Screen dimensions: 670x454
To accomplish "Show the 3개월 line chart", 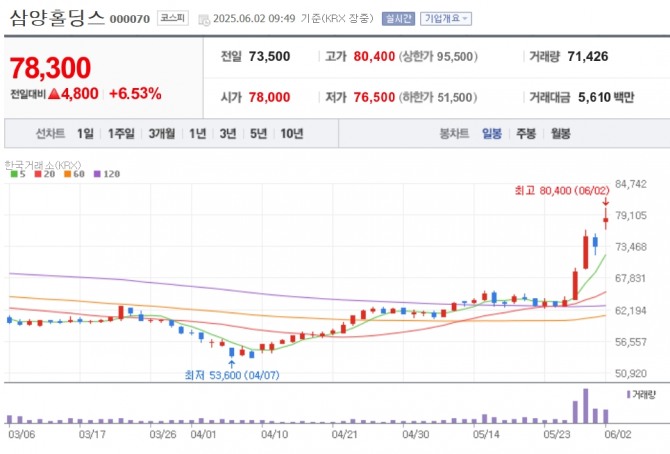I will coord(162,133).
